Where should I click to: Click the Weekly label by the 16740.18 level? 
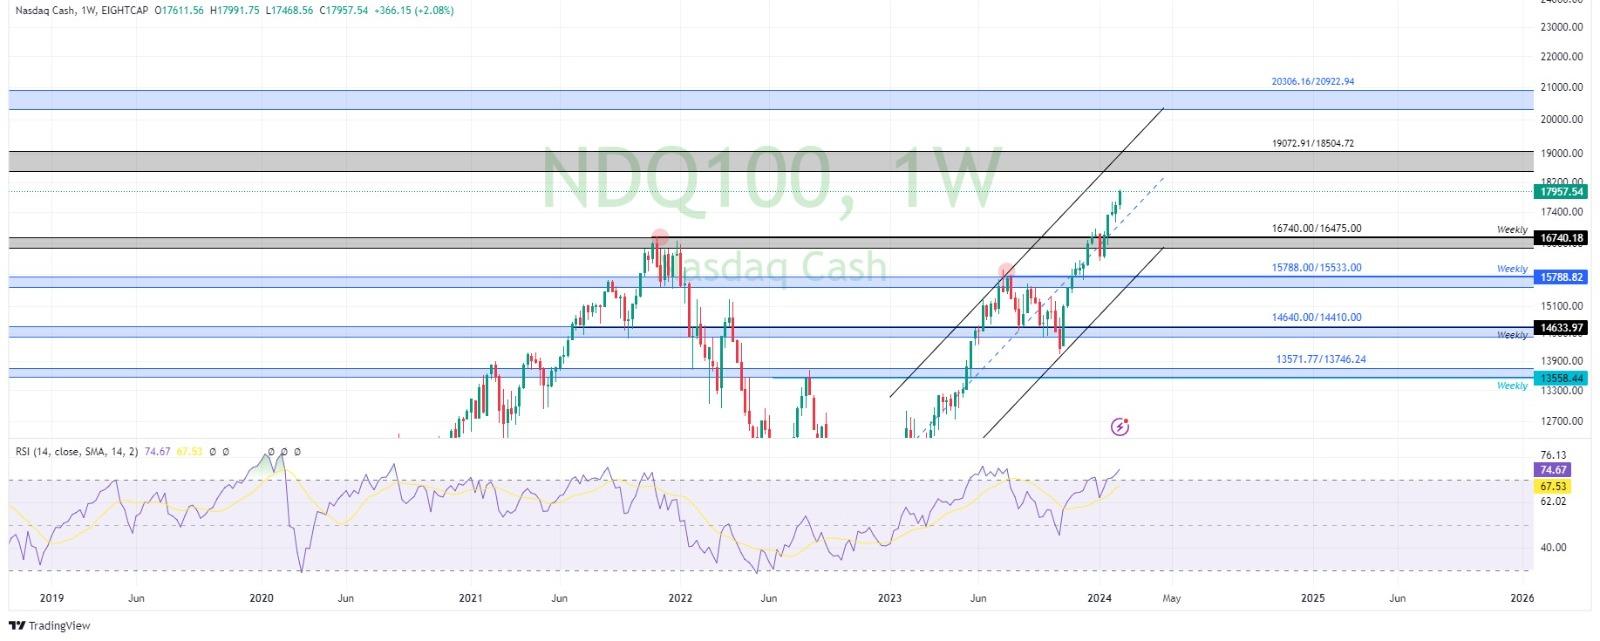[x=1512, y=230]
